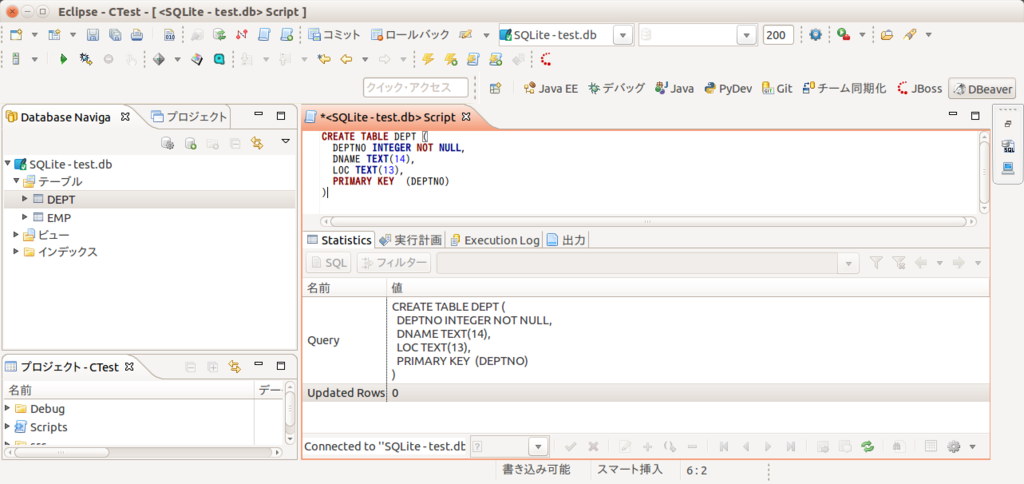This screenshot has width=1024, height=484.
Task: Execute SQL statement lightning icon
Action: coord(428,59)
